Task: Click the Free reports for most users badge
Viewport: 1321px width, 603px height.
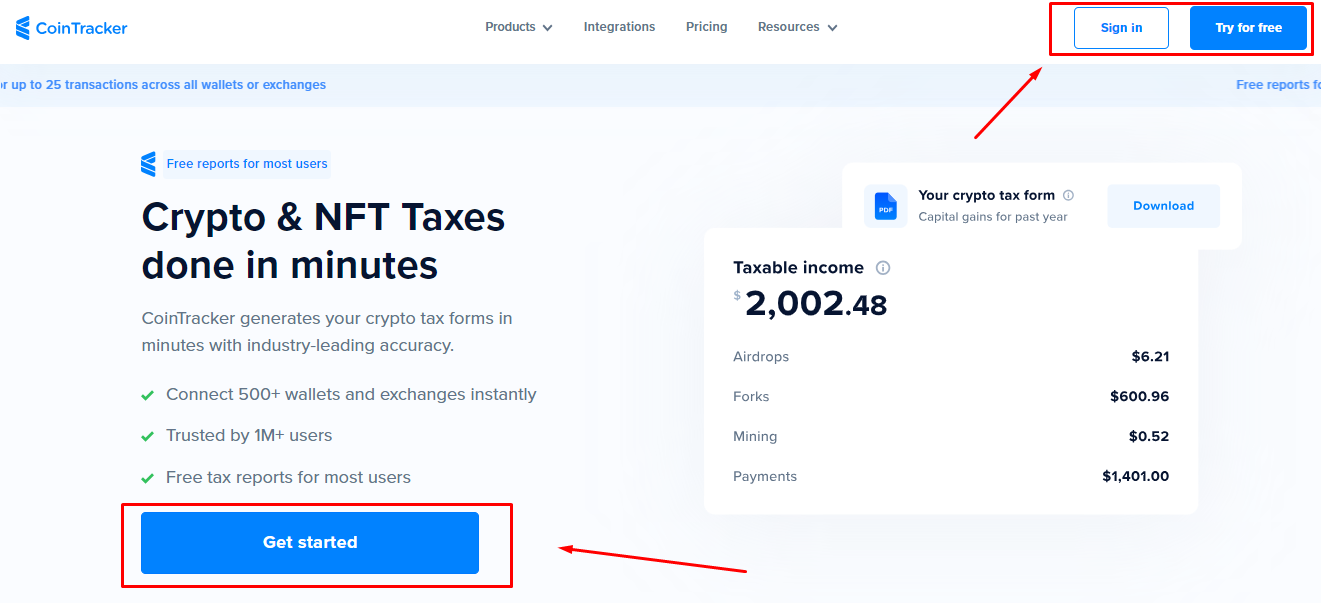Action: [x=247, y=164]
